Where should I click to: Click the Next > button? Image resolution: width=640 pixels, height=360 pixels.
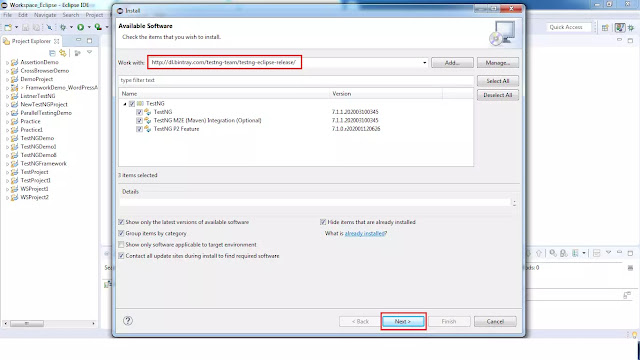pyautogui.click(x=403, y=322)
